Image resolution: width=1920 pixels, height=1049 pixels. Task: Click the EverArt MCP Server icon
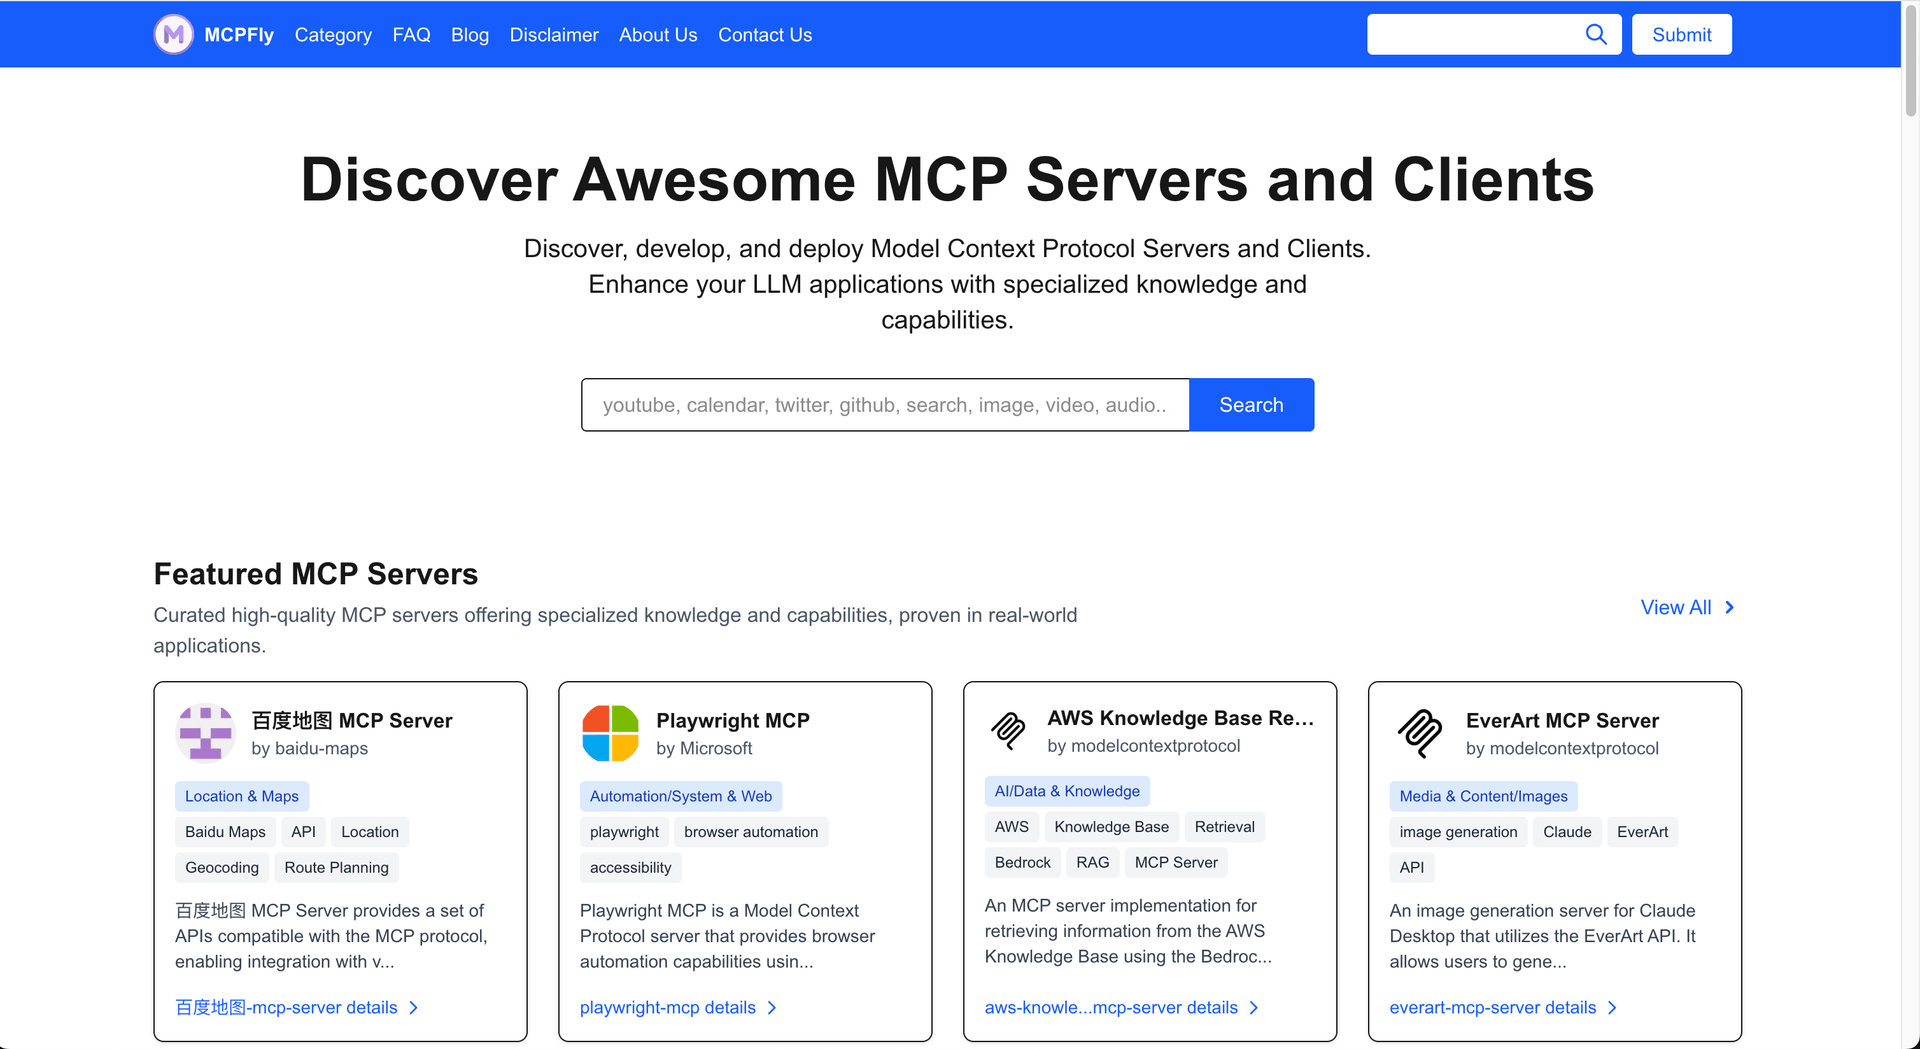coord(1419,733)
